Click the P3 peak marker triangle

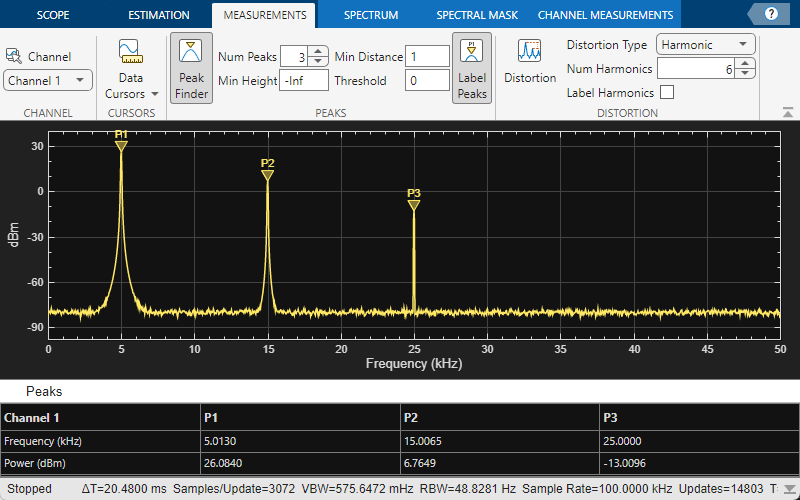[414, 205]
